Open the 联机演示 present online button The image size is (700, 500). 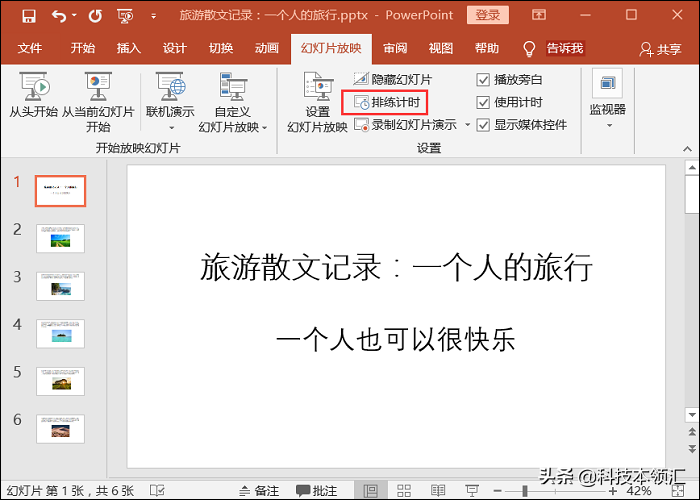170,95
